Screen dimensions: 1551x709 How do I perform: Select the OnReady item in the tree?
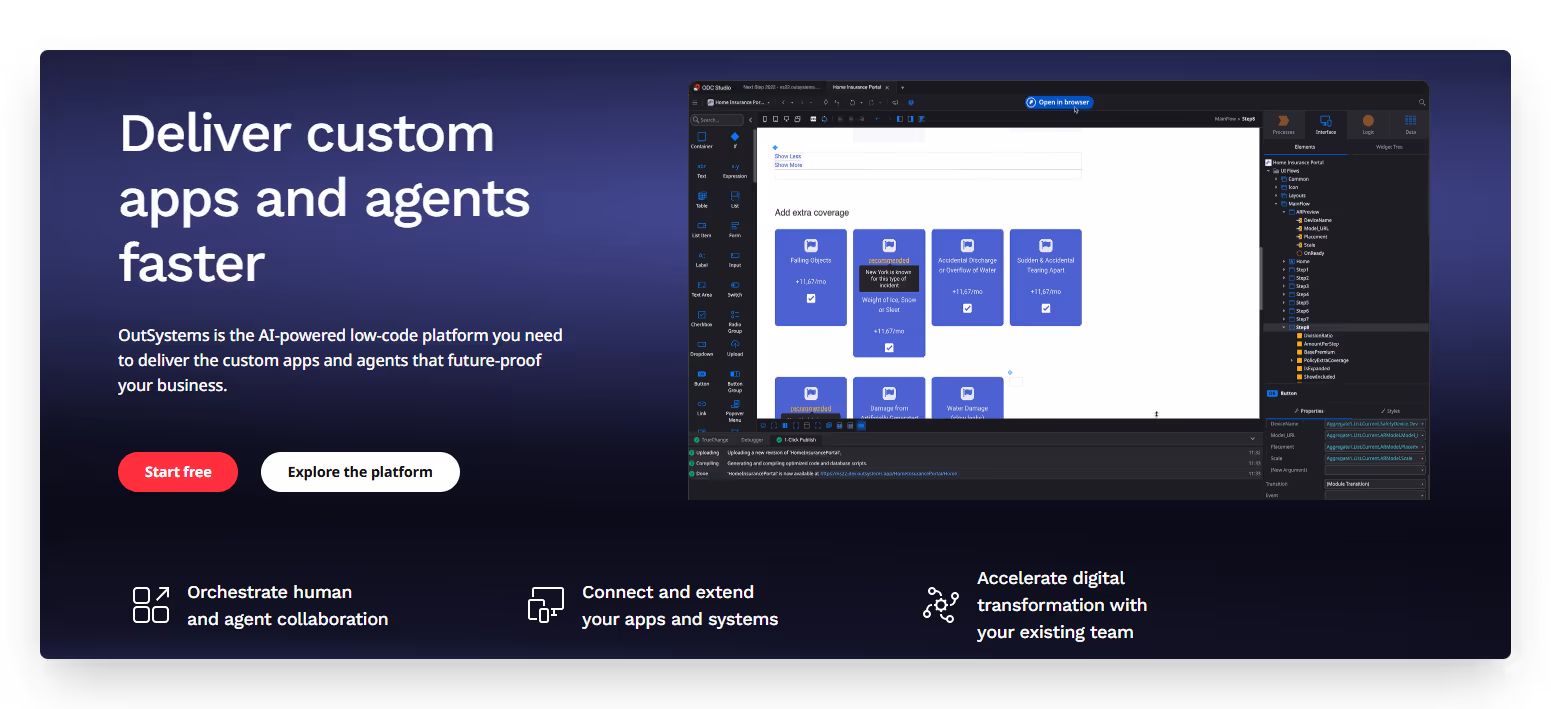pyautogui.click(x=1312, y=253)
